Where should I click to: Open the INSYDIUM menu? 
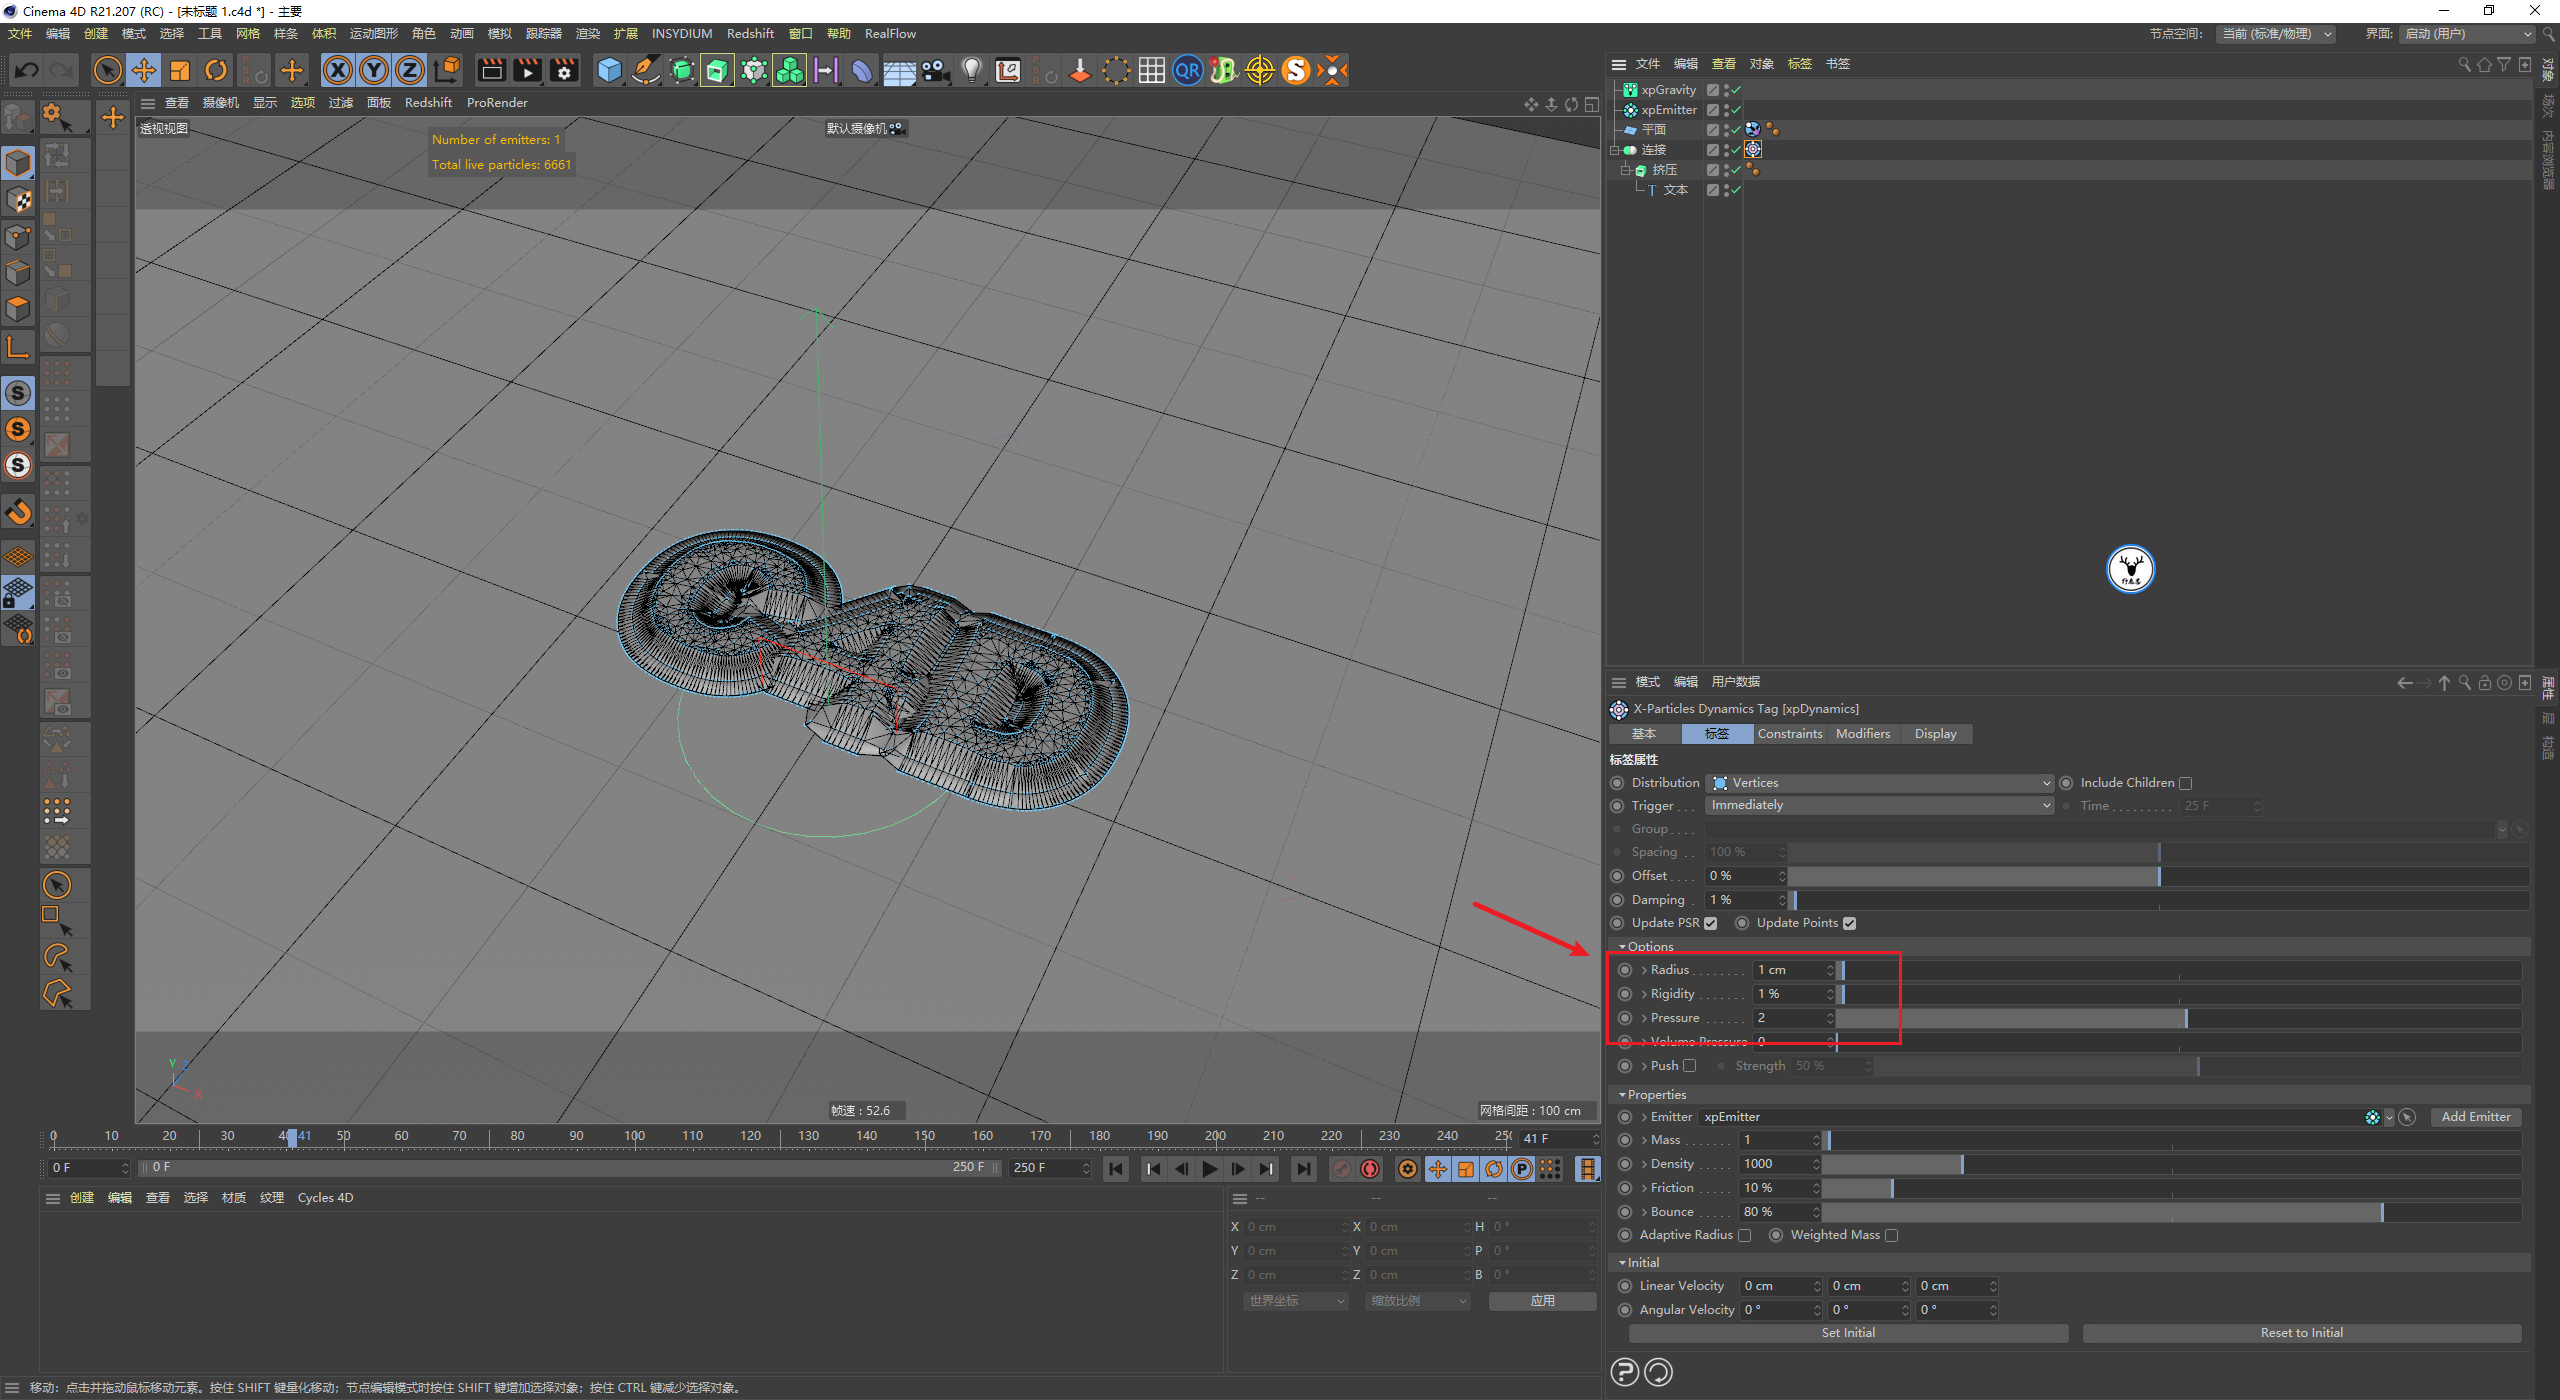coord(682,33)
